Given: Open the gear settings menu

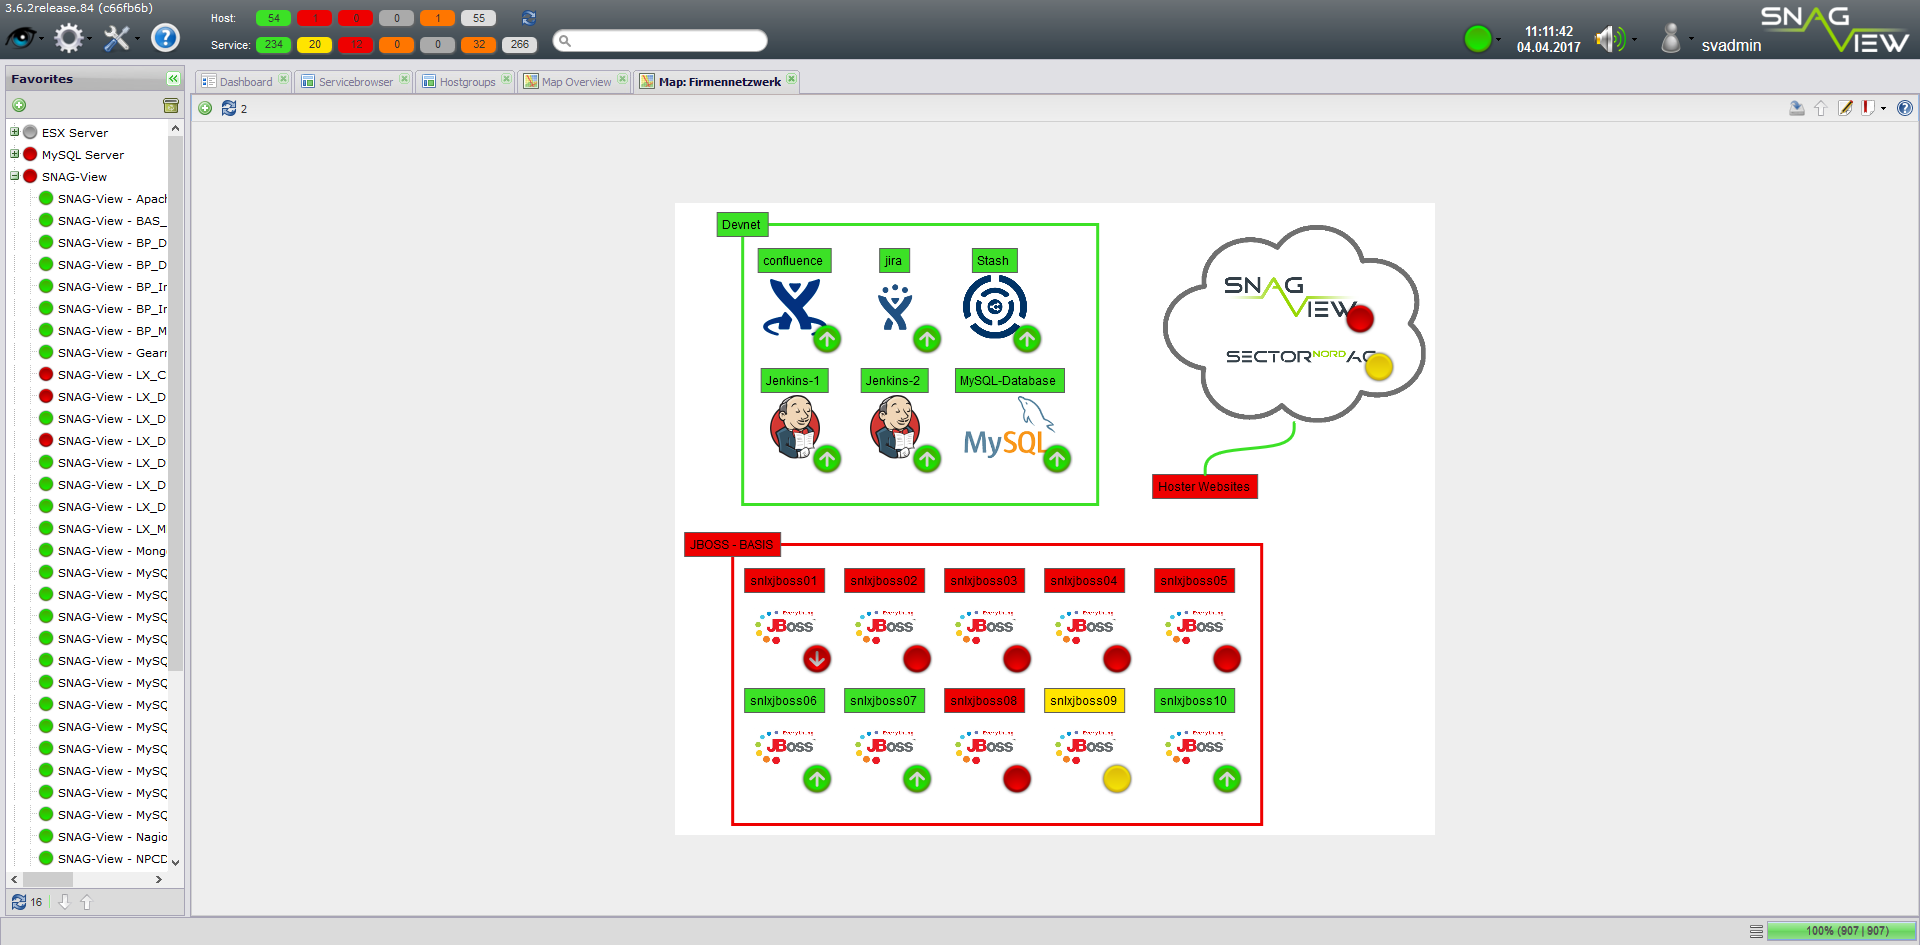Looking at the screenshot, I should click(x=69, y=38).
